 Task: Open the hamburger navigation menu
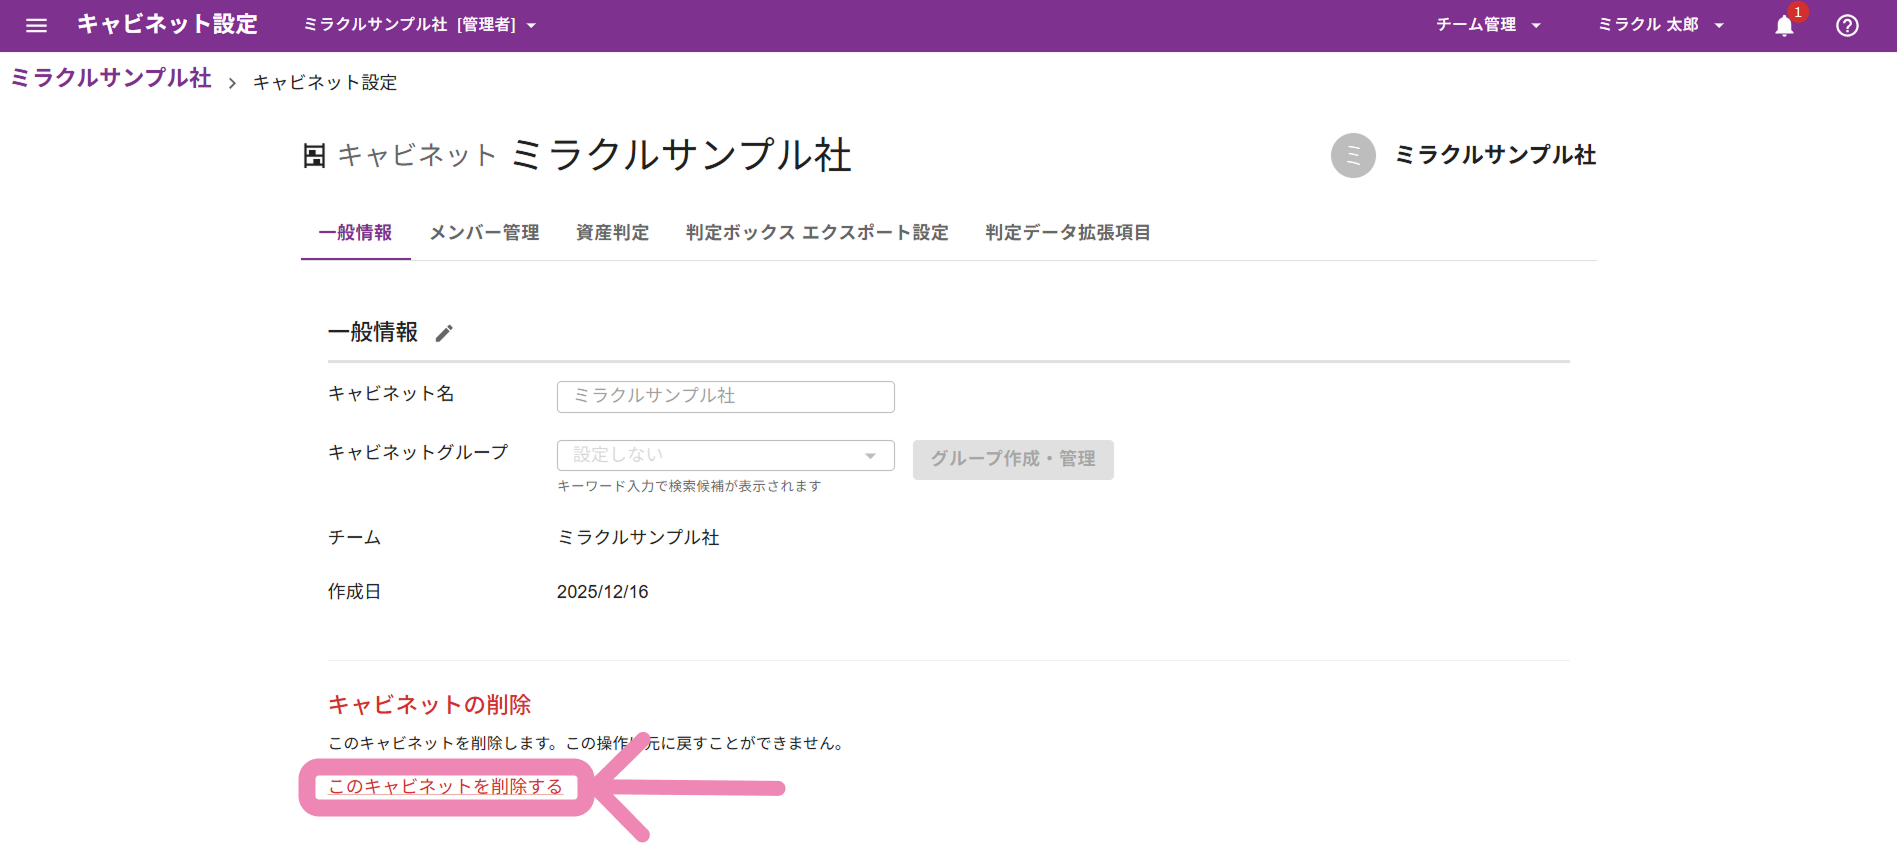[x=36, y=25]
